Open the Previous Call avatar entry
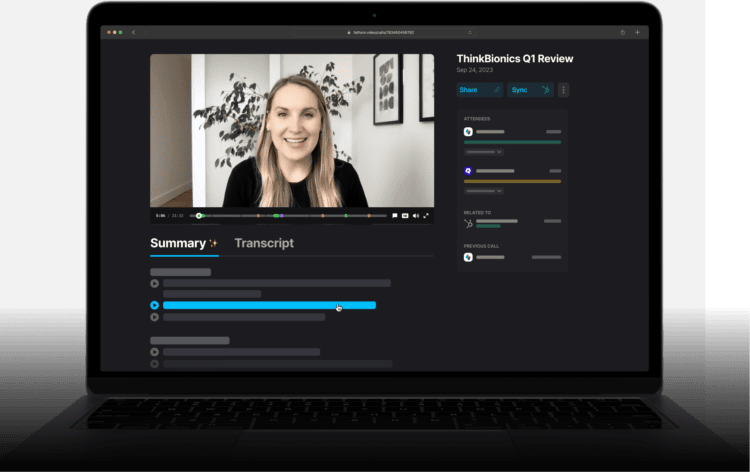 click(x=468, y=257)
